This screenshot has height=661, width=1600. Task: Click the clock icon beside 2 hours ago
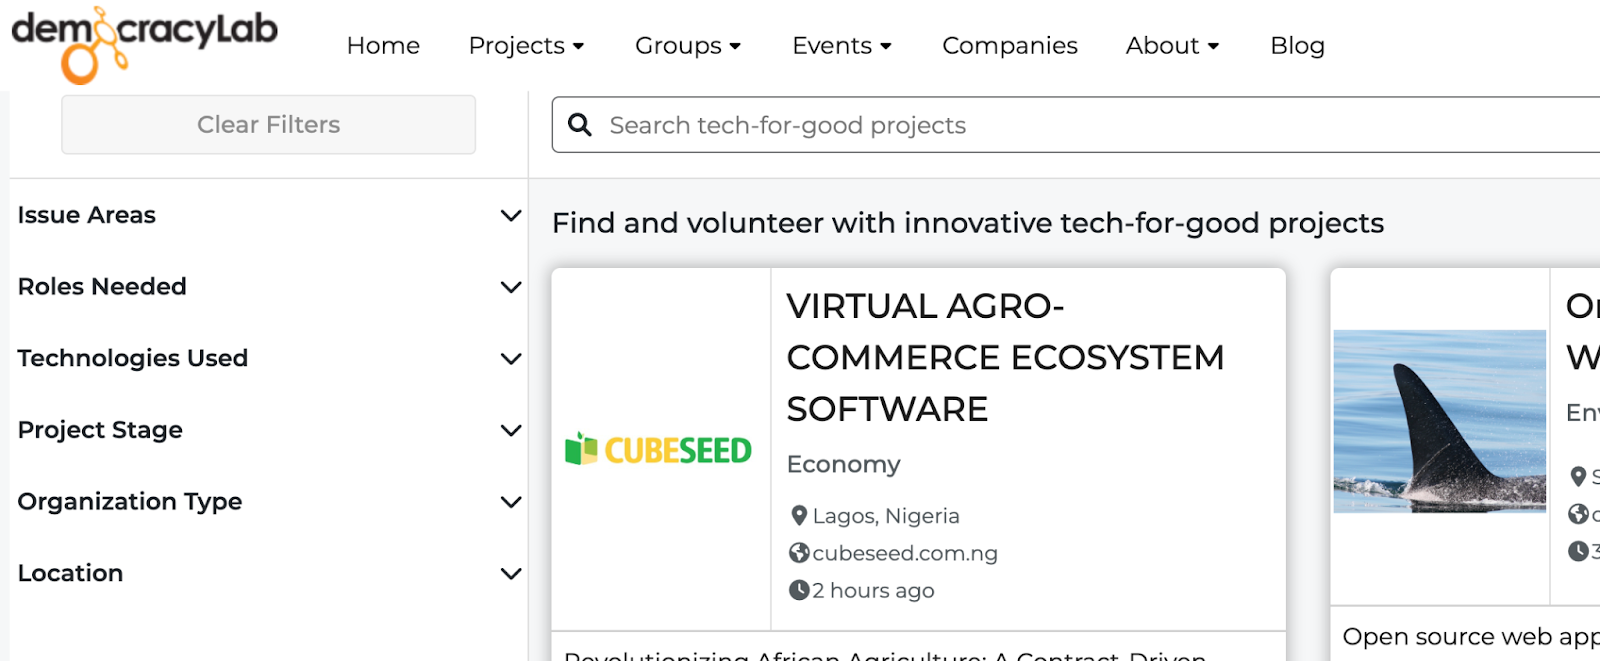pos(799,590)
